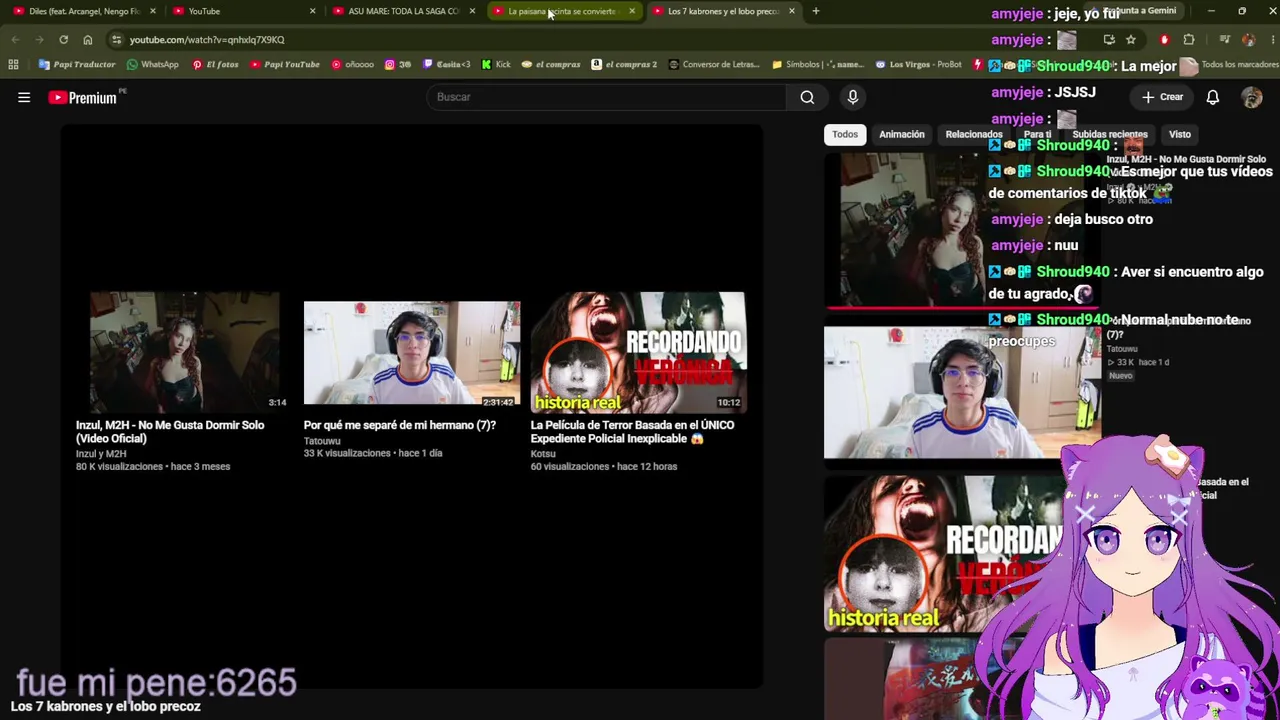Image resolution: width=1280 pixels, height=720 pixels.
Task: Play end-screen 'Recordando Verónica' thumbnail
Action: pyautogui.click(x=638, y=352)
